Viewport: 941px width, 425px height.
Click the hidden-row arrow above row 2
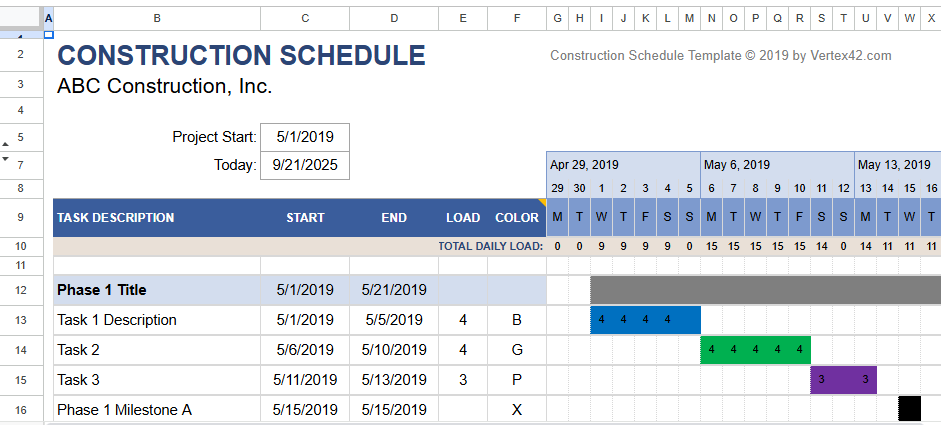20,34
